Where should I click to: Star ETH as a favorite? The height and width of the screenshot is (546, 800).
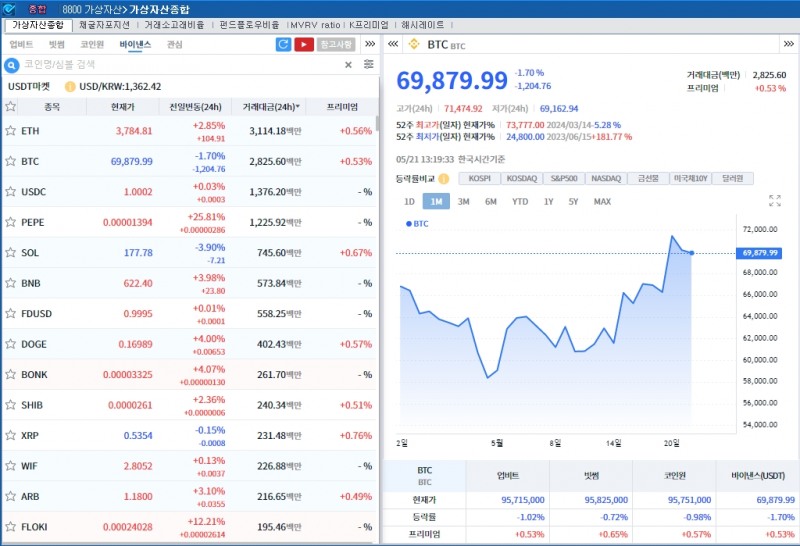click(11, 131)
